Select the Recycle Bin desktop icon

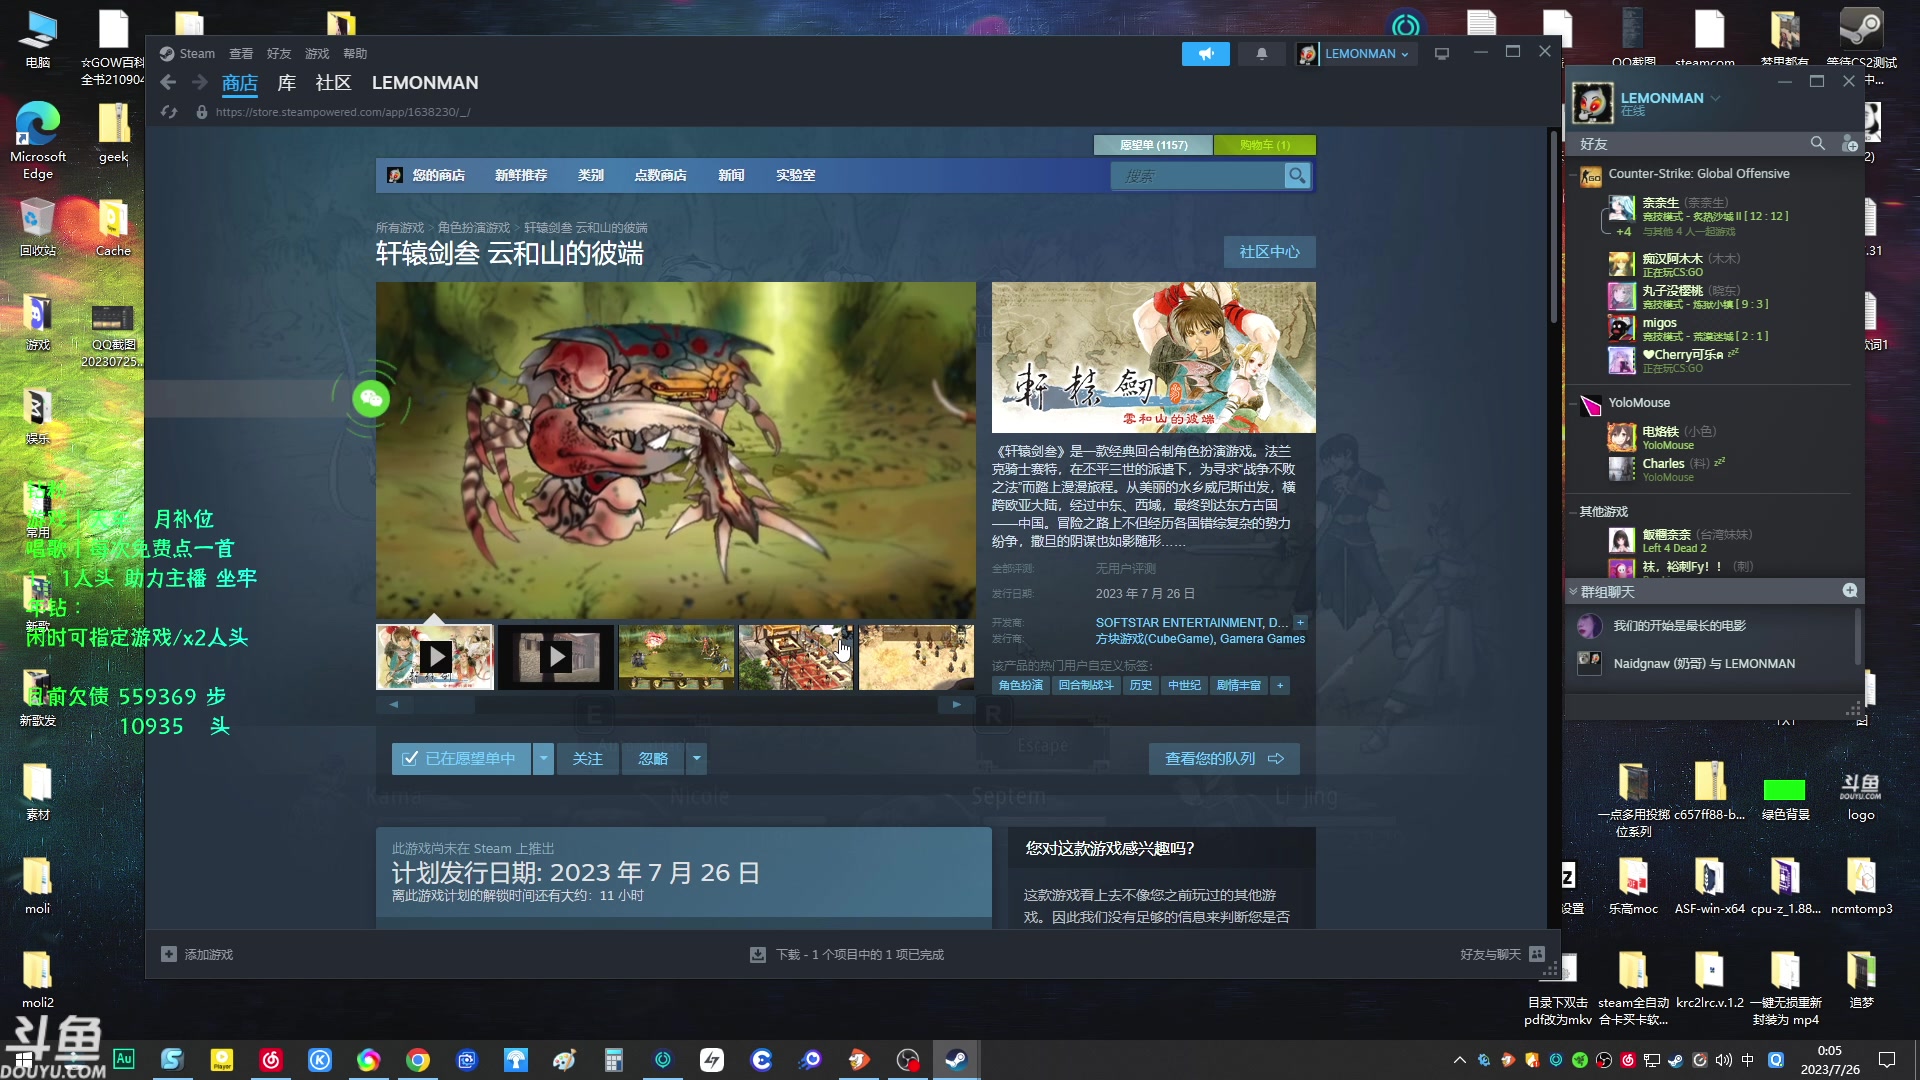pyautogui.click(x=38, y=226)
